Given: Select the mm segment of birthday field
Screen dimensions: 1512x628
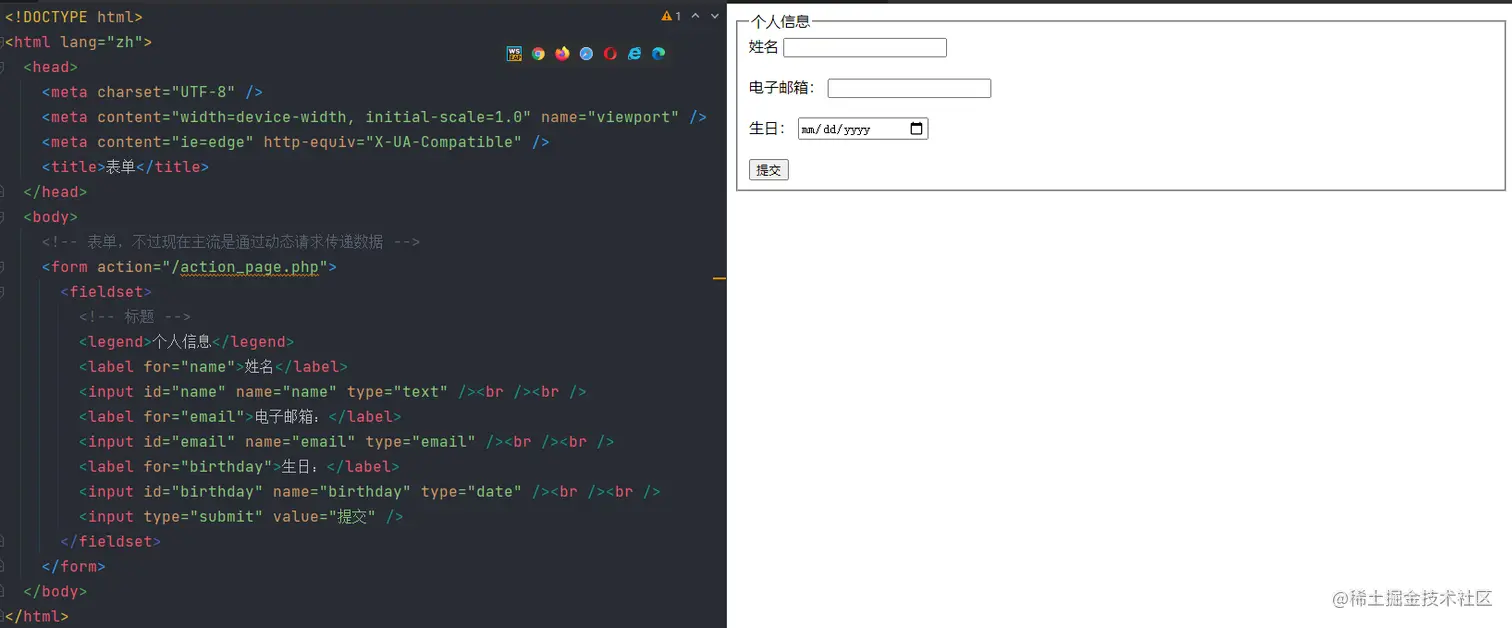Looking at the screenshot, I should click(810, 130).
